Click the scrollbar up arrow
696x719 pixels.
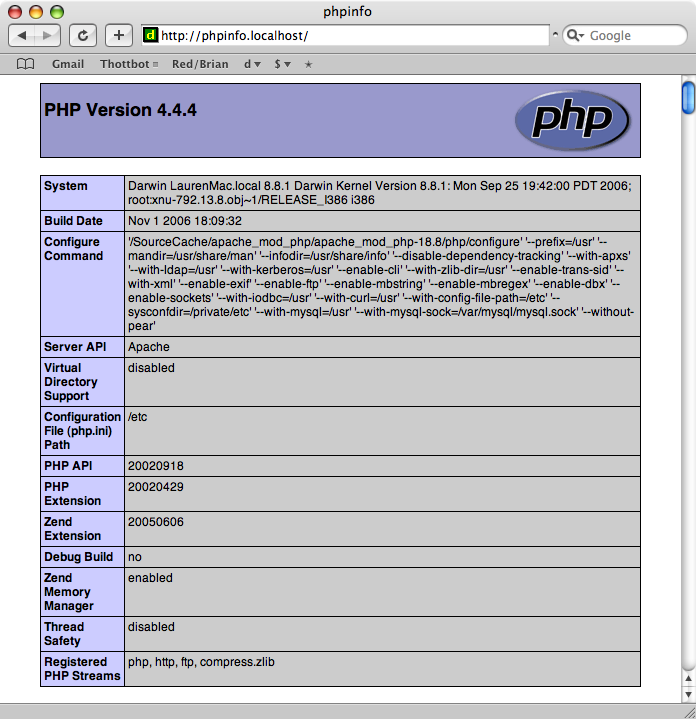tap(688, 678)
